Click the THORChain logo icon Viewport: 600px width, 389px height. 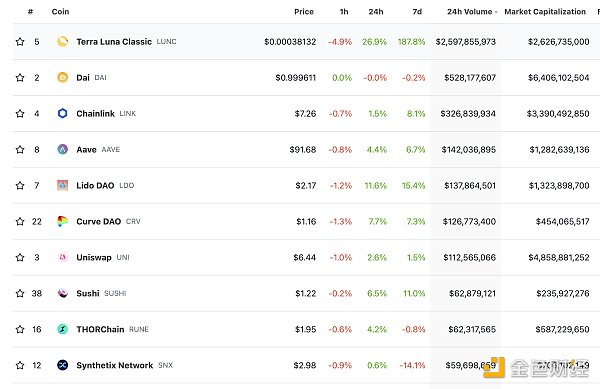click(x=62, y=329)
